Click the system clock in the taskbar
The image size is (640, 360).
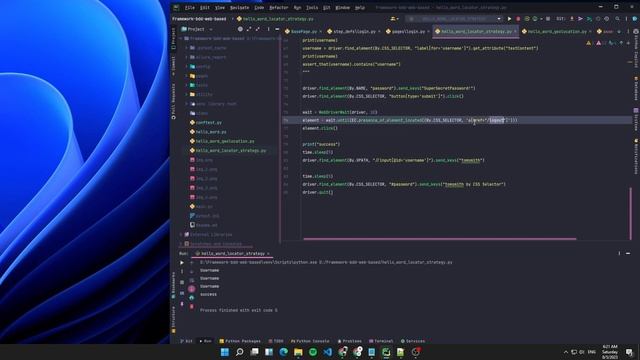tap(610, 352)
